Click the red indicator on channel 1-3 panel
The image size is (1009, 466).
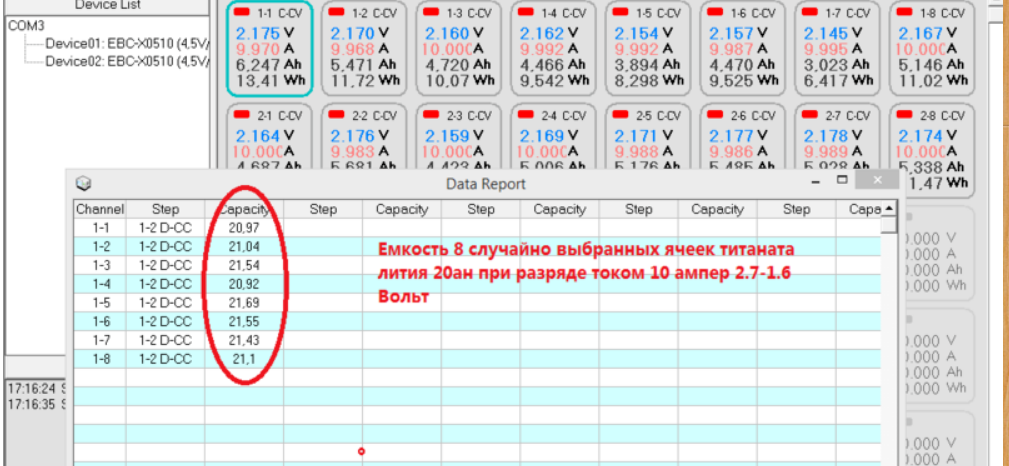coord(431,14)
